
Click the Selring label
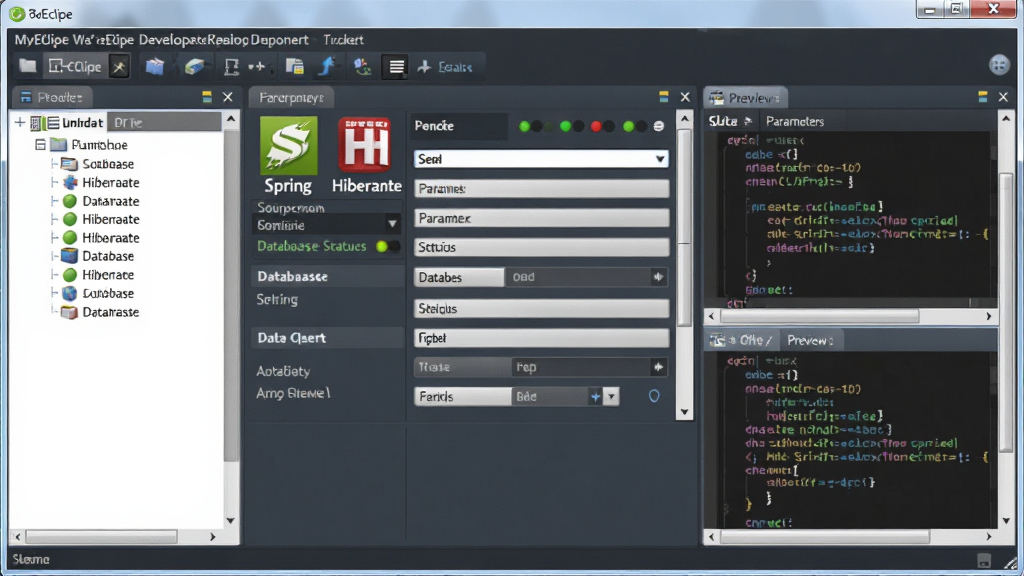pyautogui.click(x=278, y=299)
